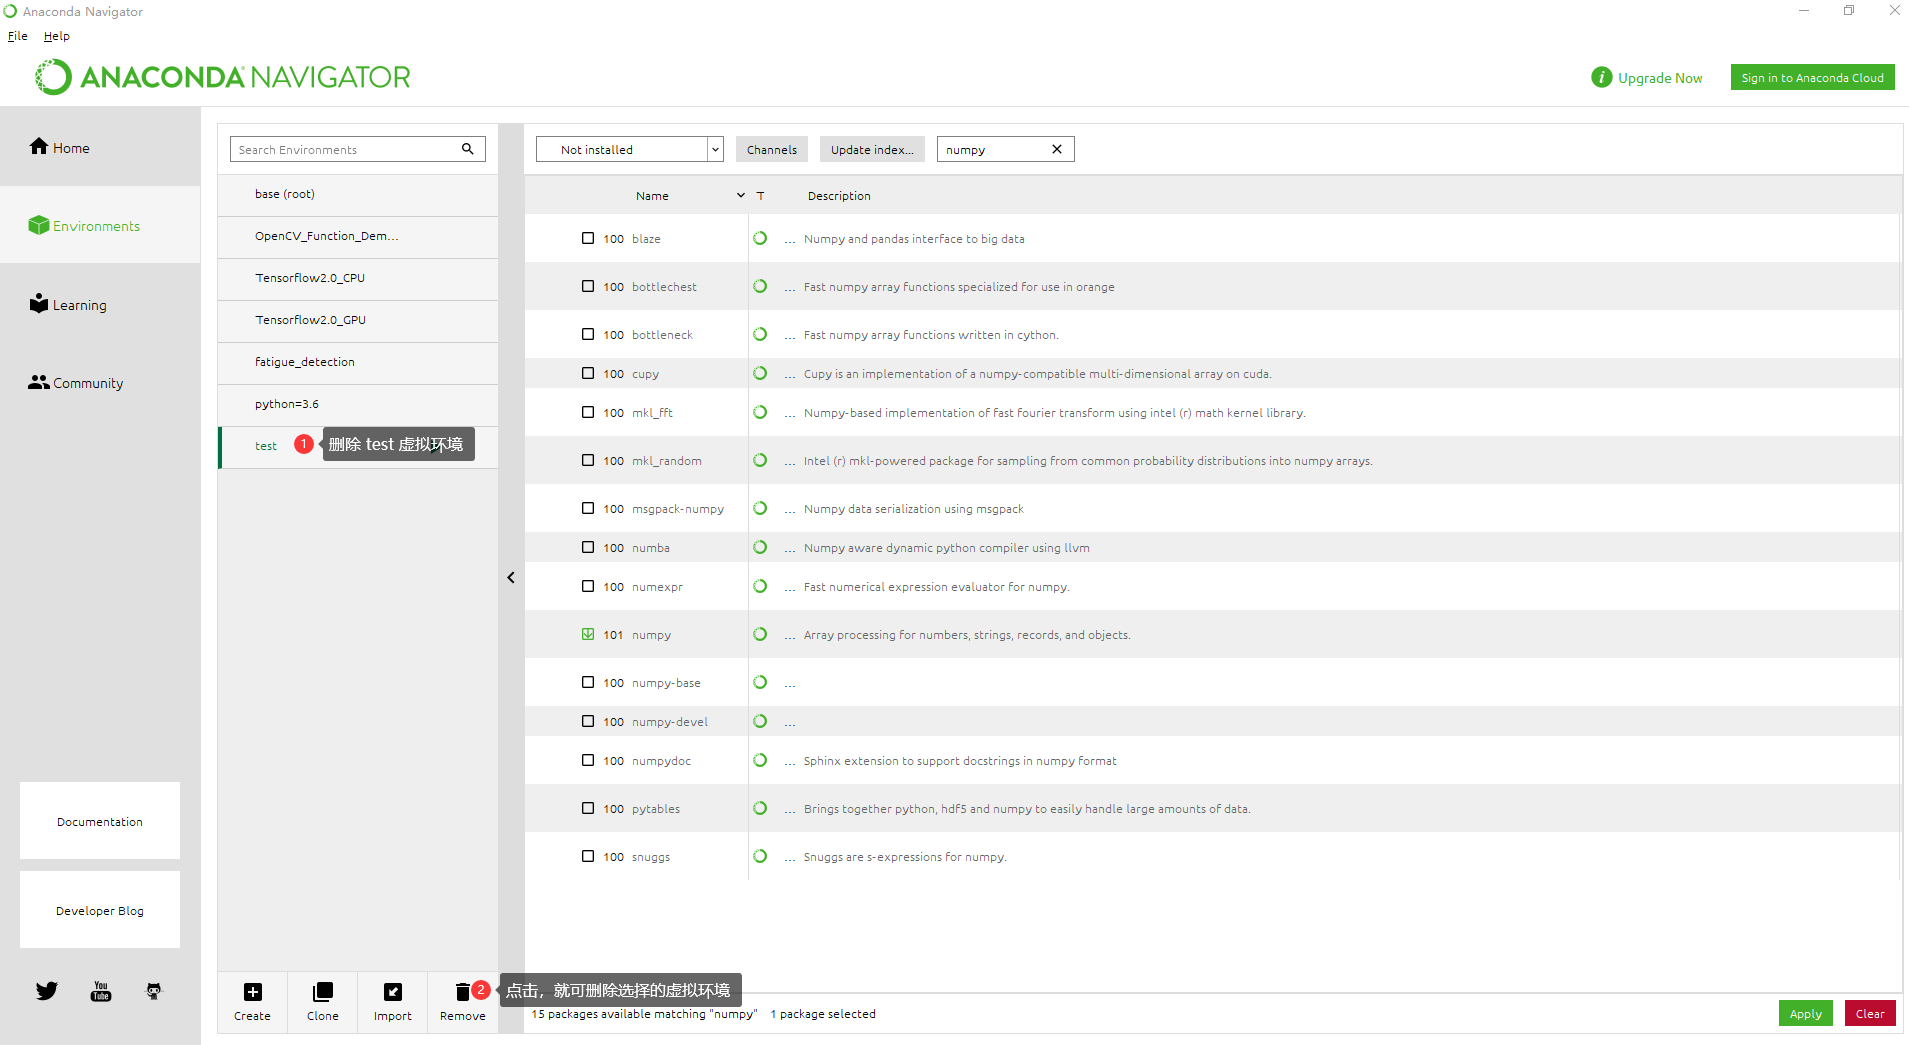Apply the selected package changes

pyautogui.click(x=1805, y=1013)
